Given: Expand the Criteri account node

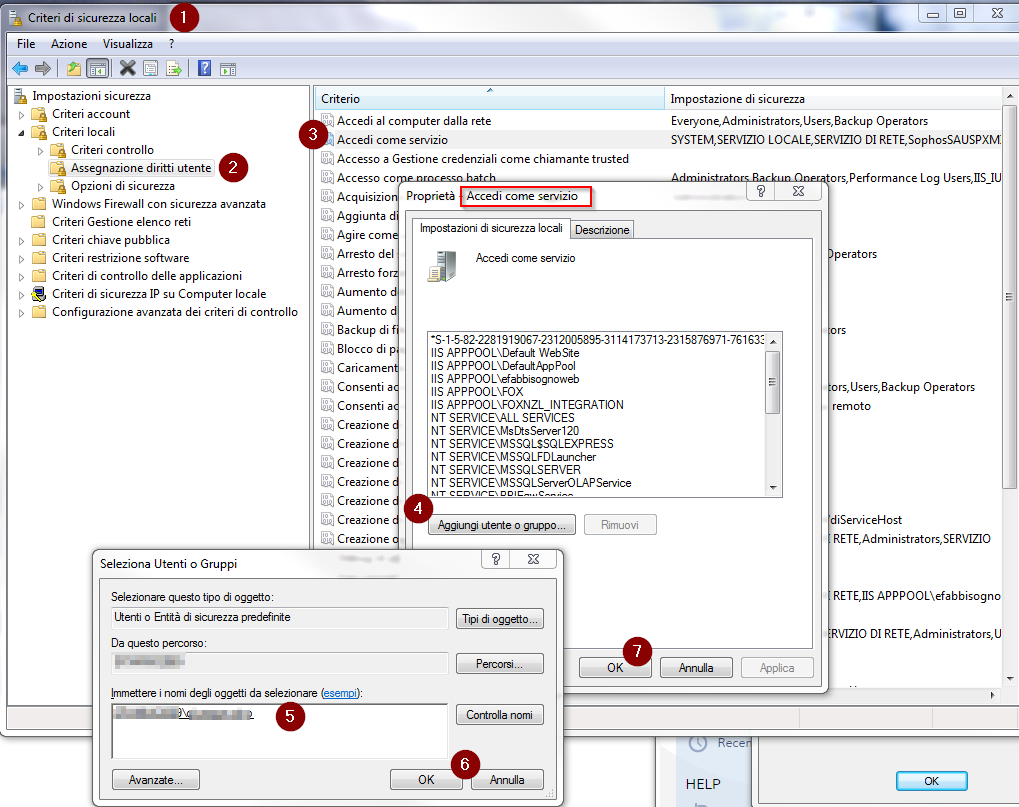Looking at the screenshot, I should tap(21, 113).
